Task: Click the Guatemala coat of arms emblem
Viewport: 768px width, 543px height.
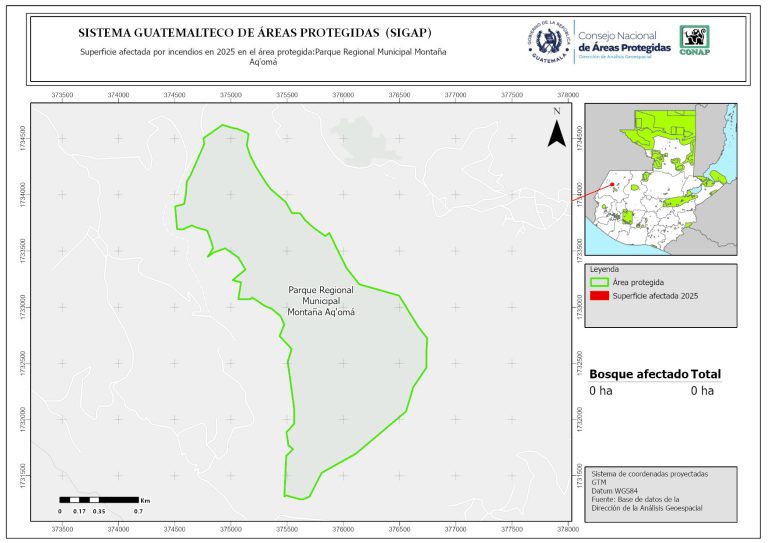Action: coord(547,42)
